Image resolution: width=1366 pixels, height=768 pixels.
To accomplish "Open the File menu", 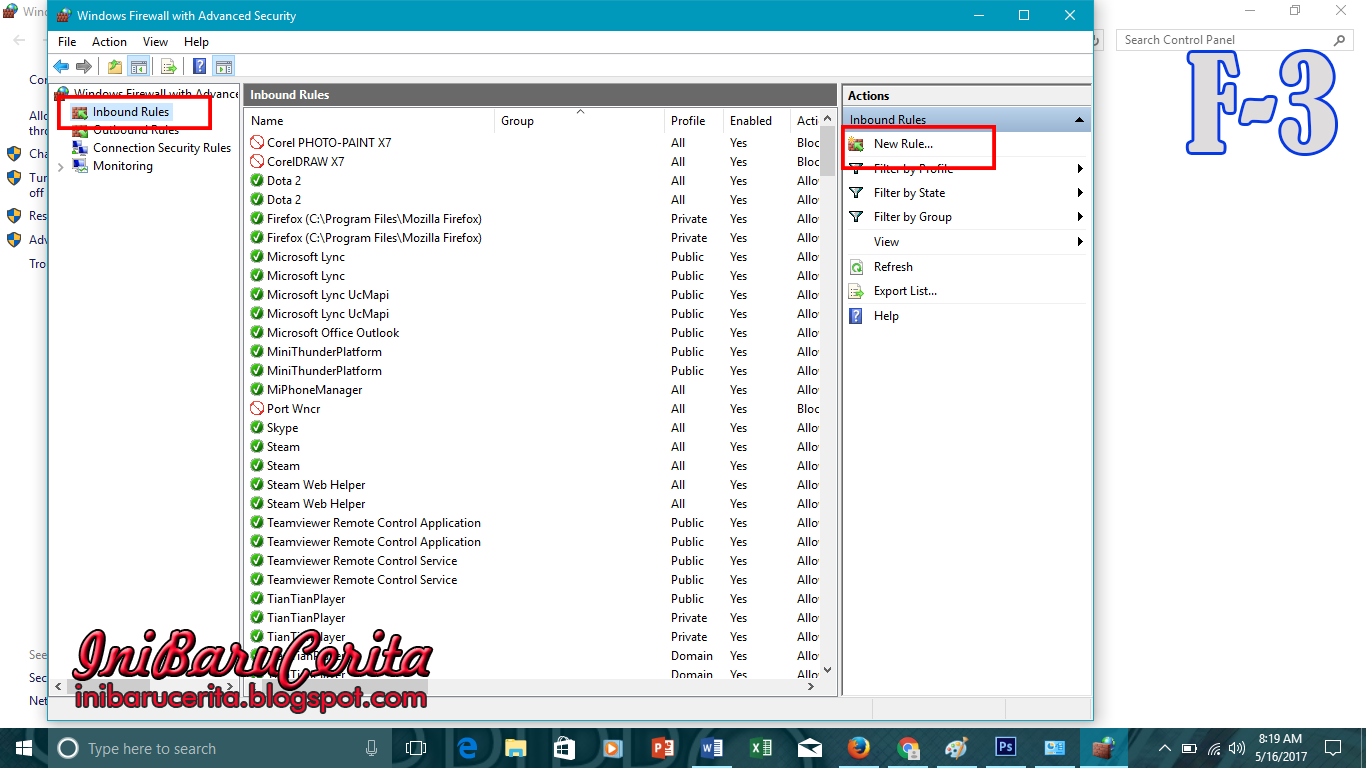I will click(67, 42).
